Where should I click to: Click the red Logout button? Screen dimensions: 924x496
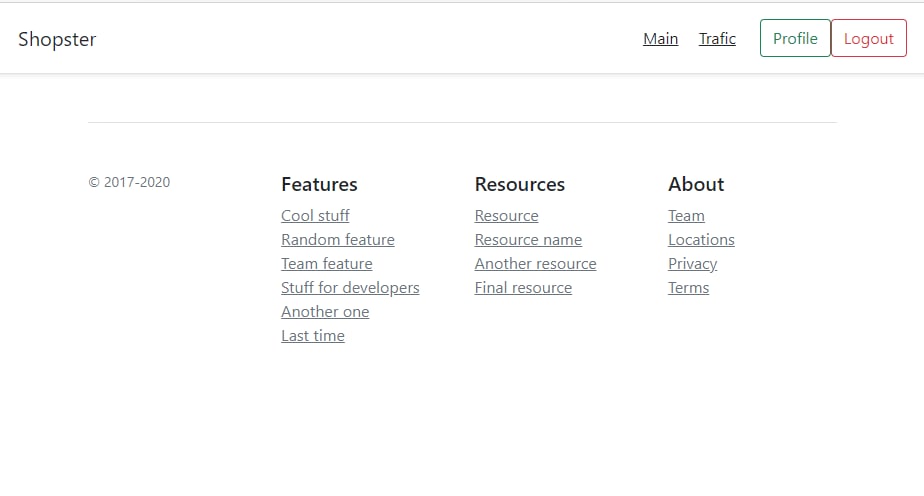coord(869,38)
